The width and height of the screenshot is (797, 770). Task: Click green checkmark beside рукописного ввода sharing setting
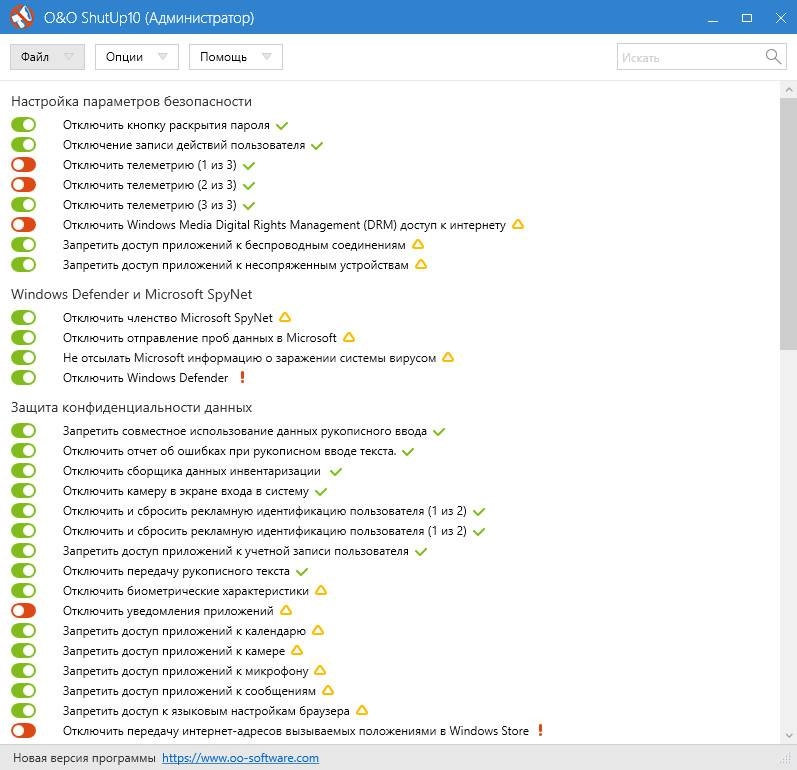coord(439,432)
